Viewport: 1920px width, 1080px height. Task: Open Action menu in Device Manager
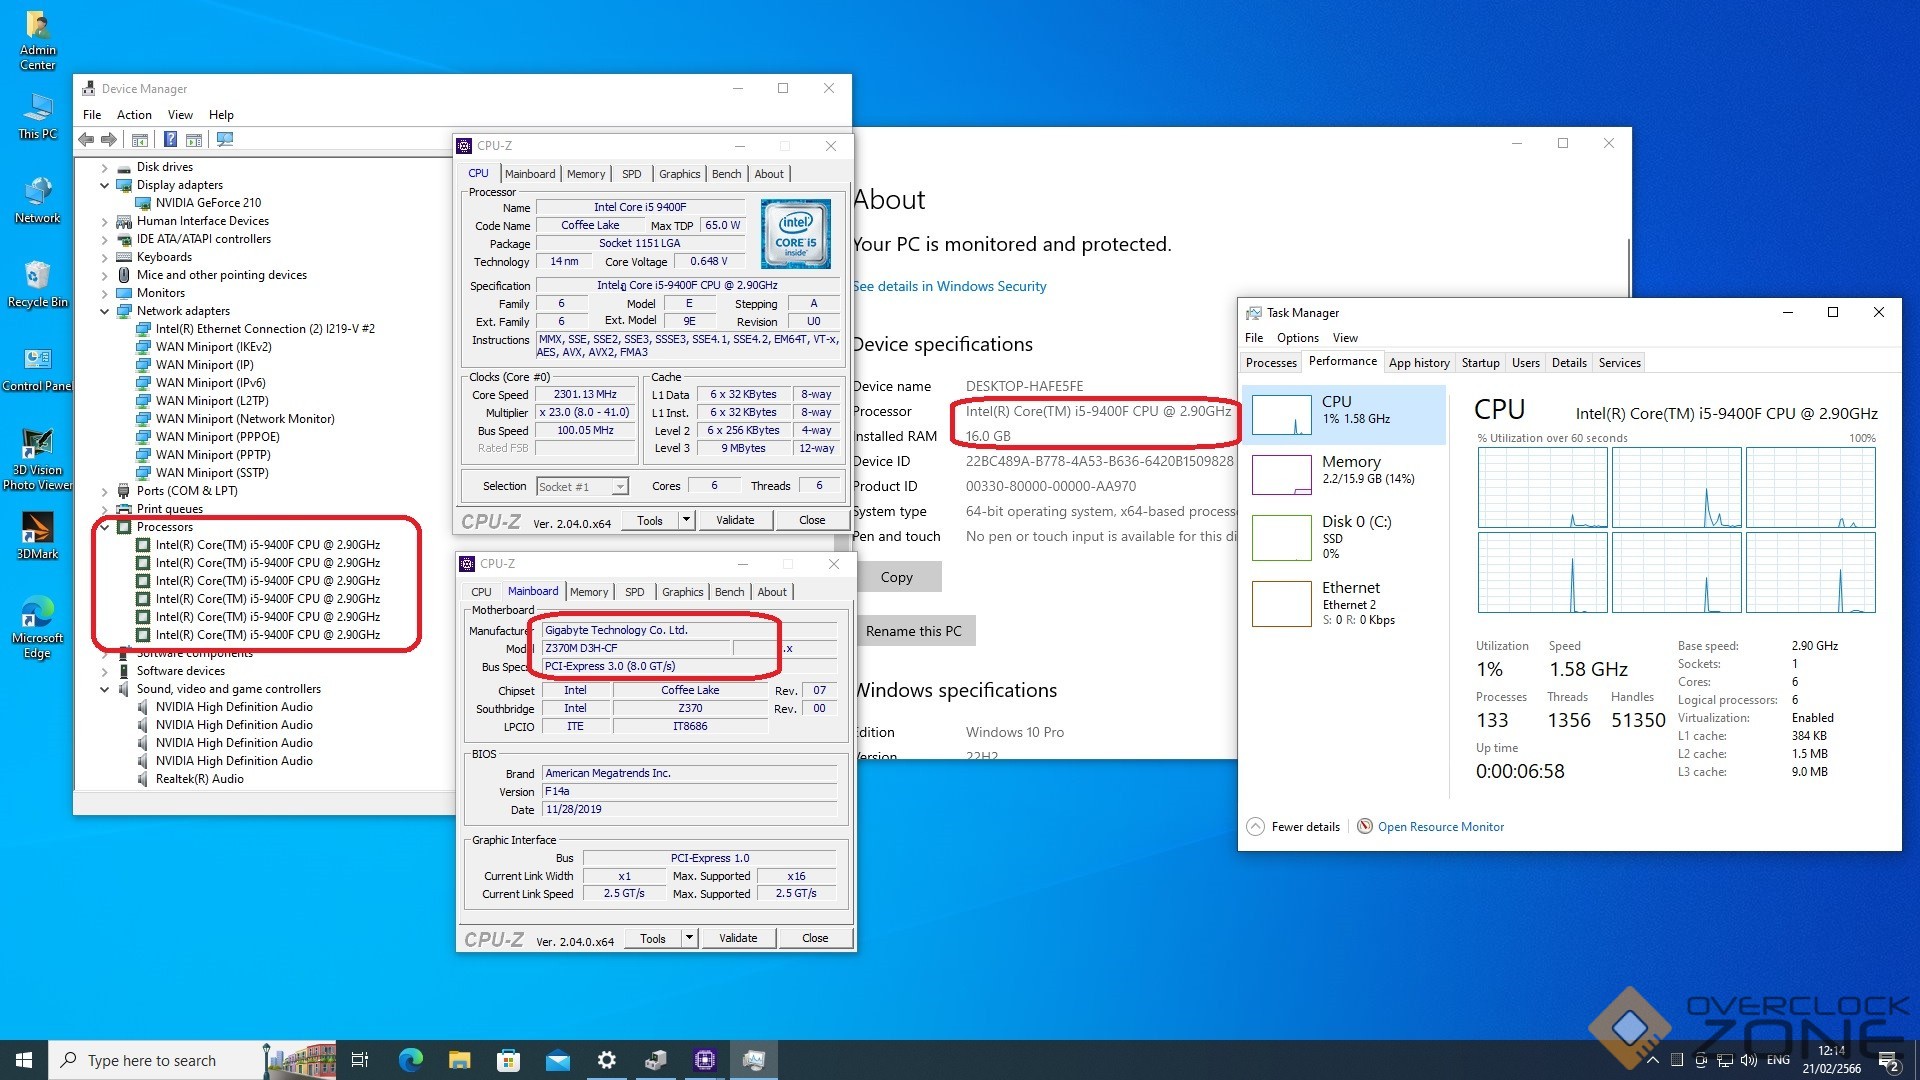pos(134,115)
